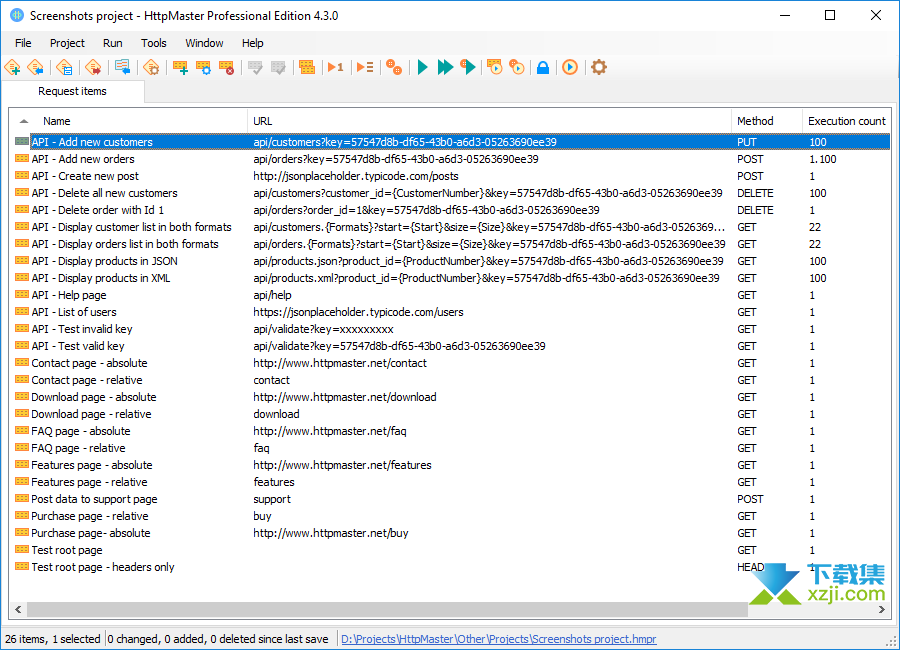Click the teal play icon with orange circle

pyautogui.click(x=468, y=67)
